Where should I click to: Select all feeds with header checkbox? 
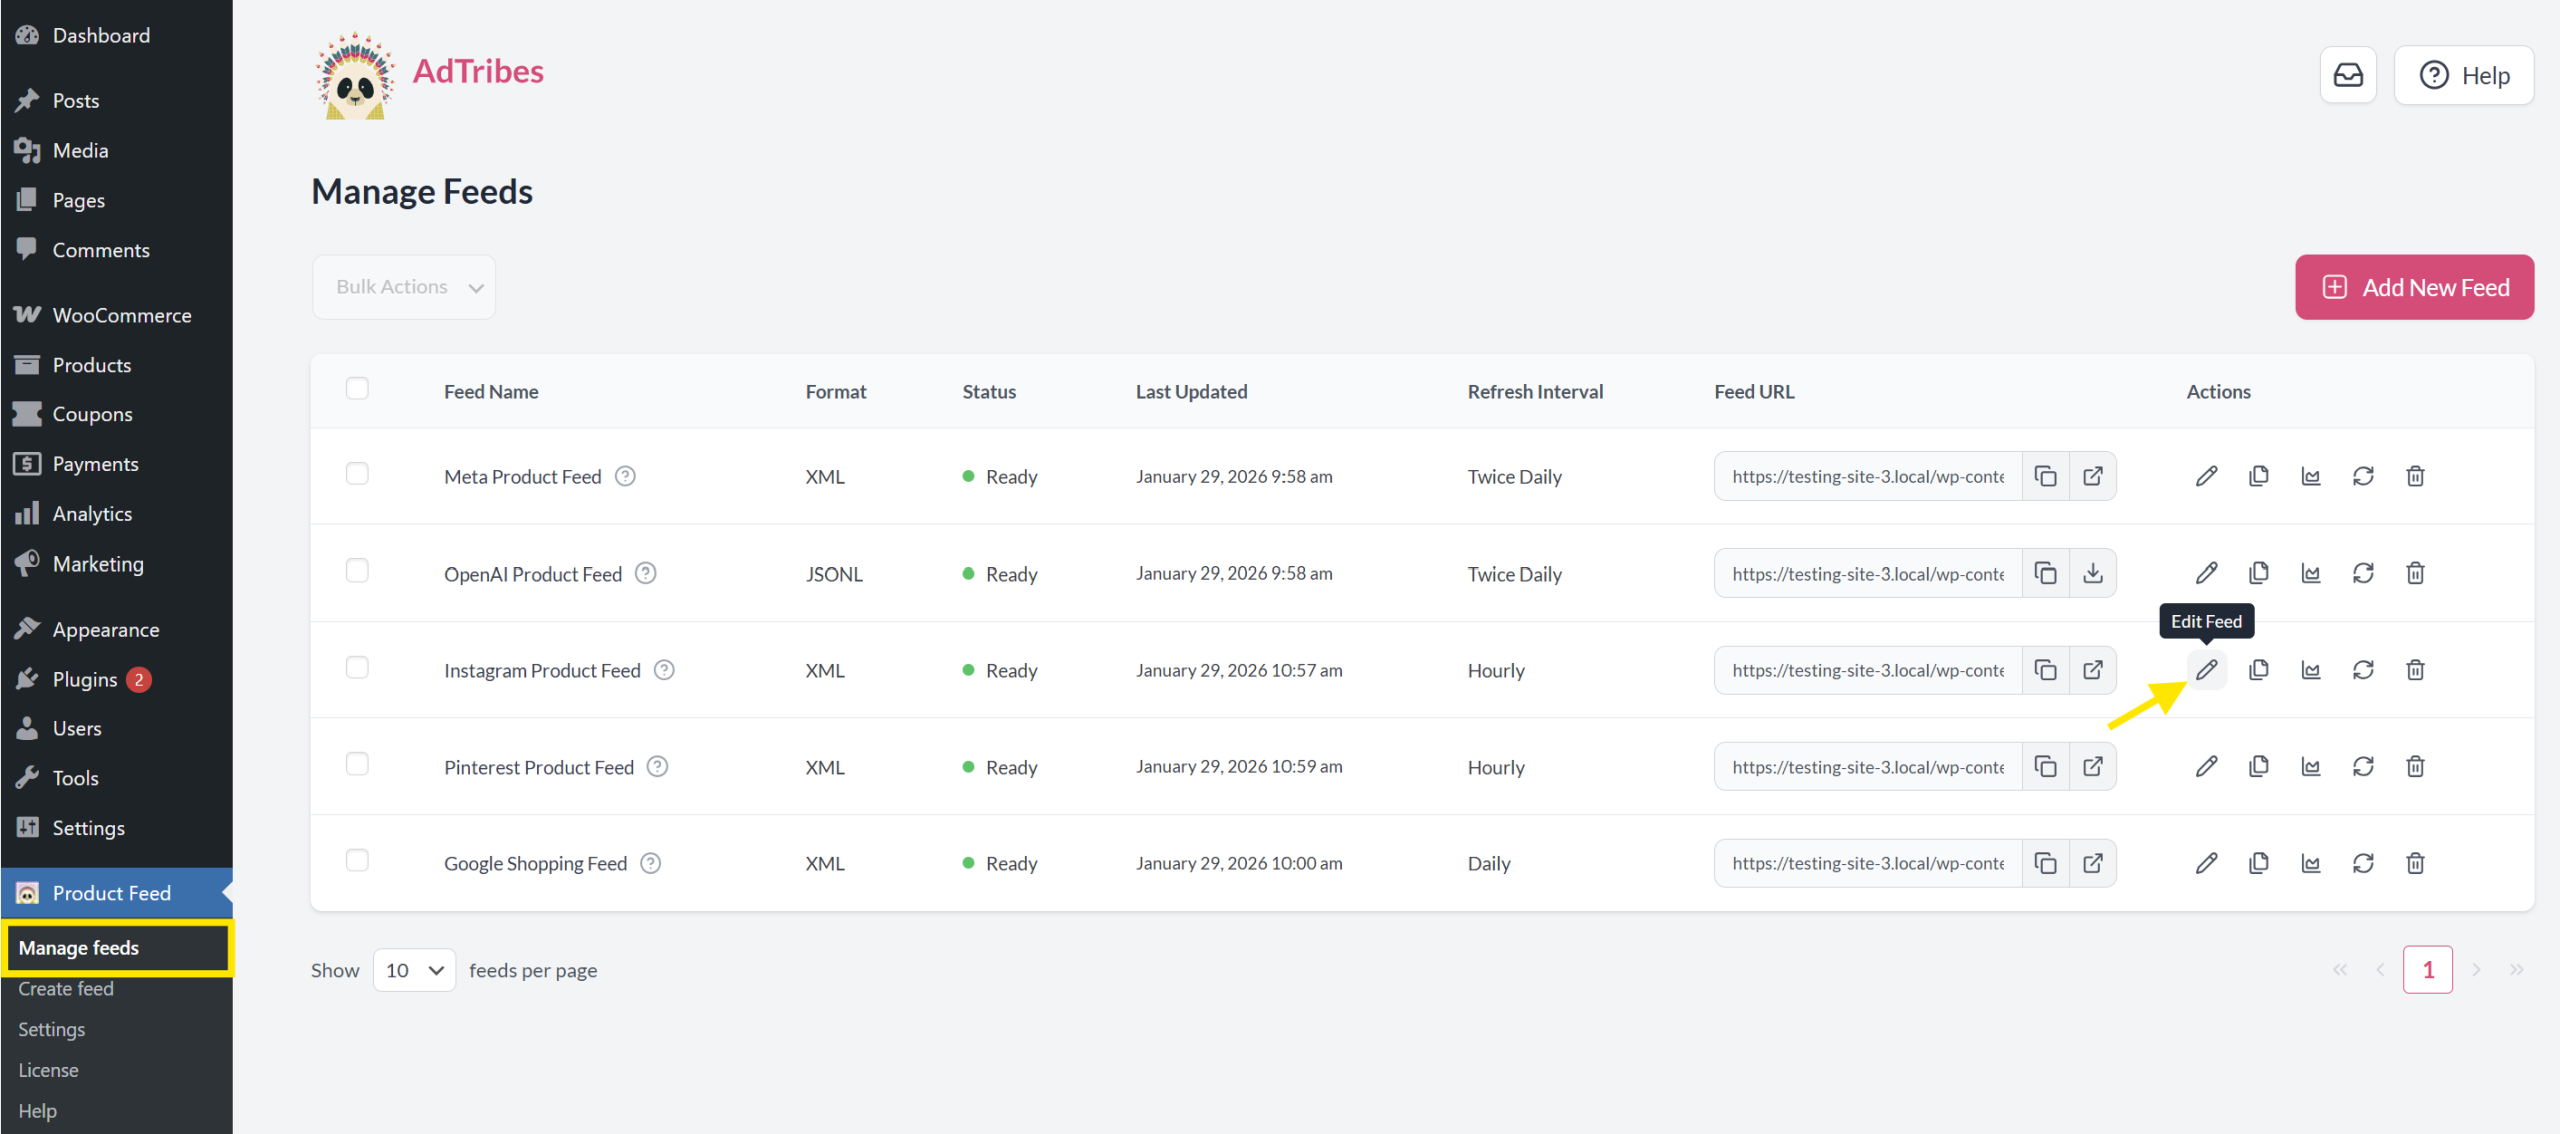click(x=357, y=389)
